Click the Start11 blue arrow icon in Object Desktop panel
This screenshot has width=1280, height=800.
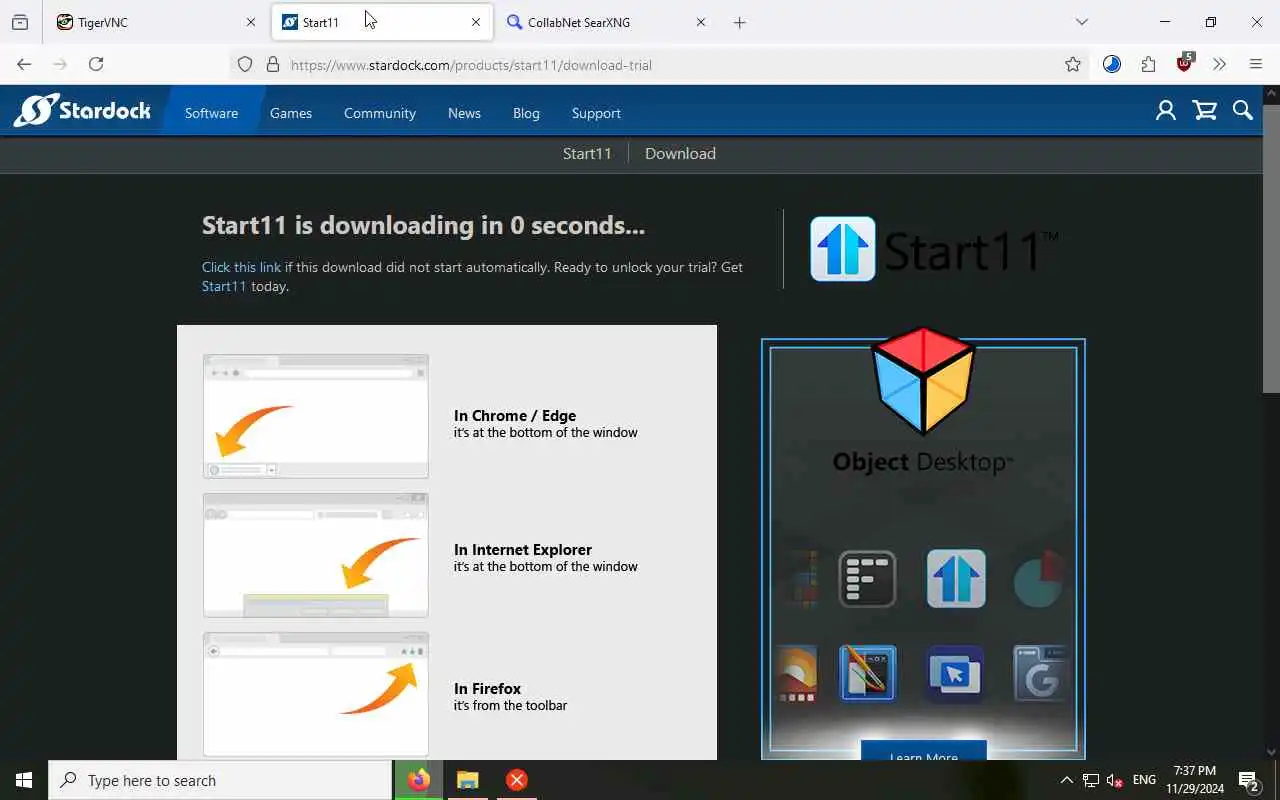(956, 578)
